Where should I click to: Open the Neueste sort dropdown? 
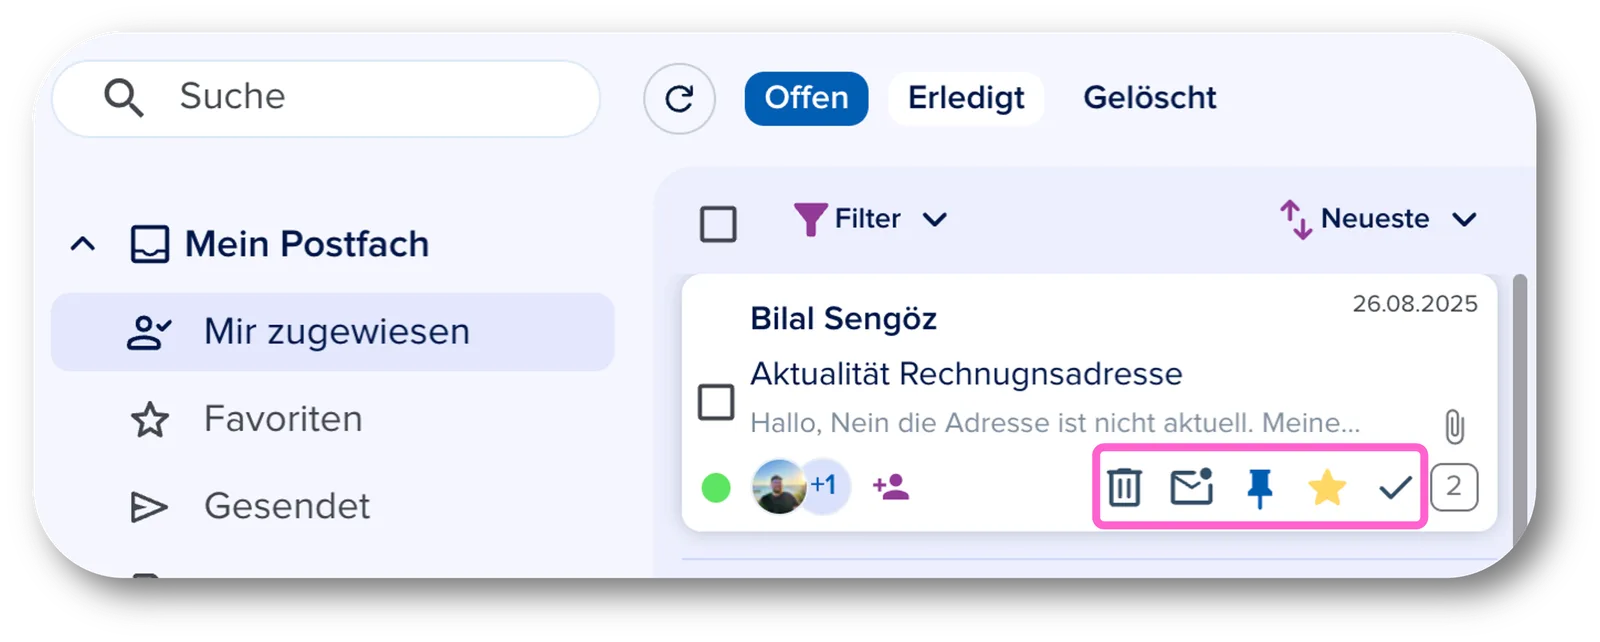point(1378,219)
